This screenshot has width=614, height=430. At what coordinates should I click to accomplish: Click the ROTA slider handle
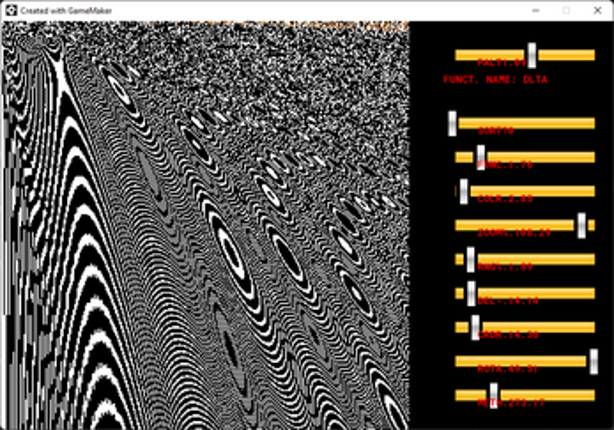594,361
